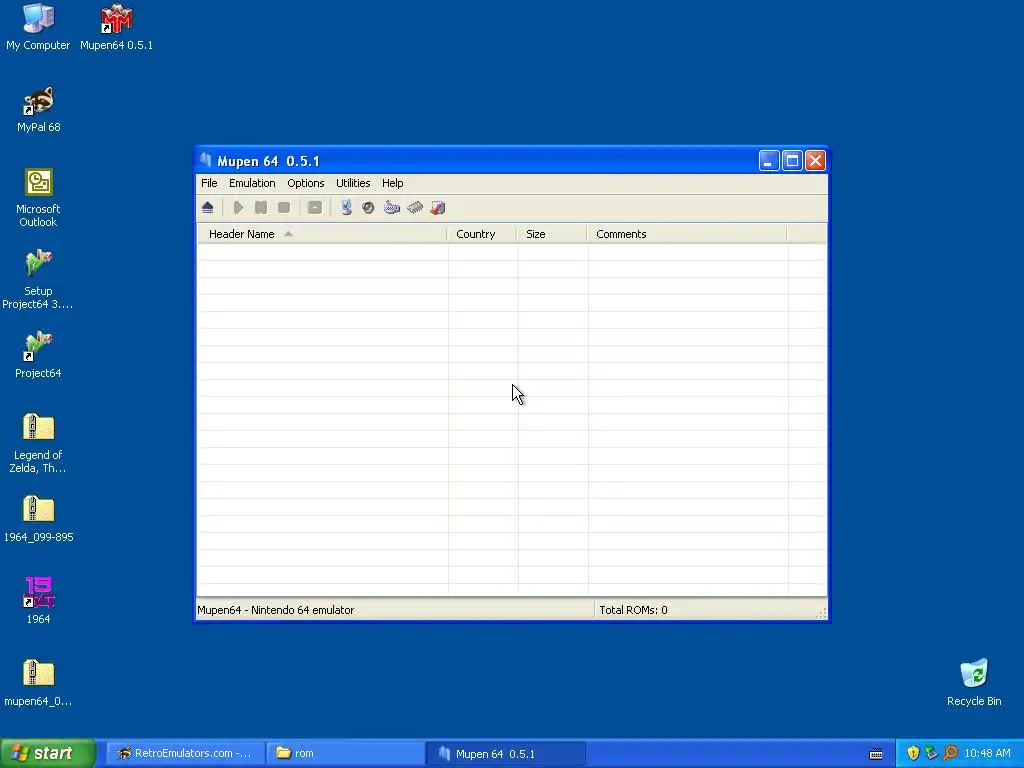Open input plugin settings controller icon
Viewport: 1024px width, 768px height.
tap(392, 208)
